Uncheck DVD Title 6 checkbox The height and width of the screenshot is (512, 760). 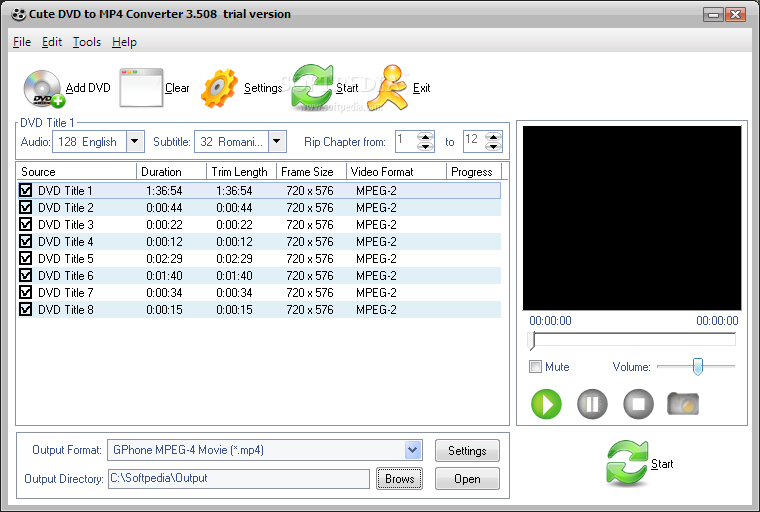[x=25, y=275]
